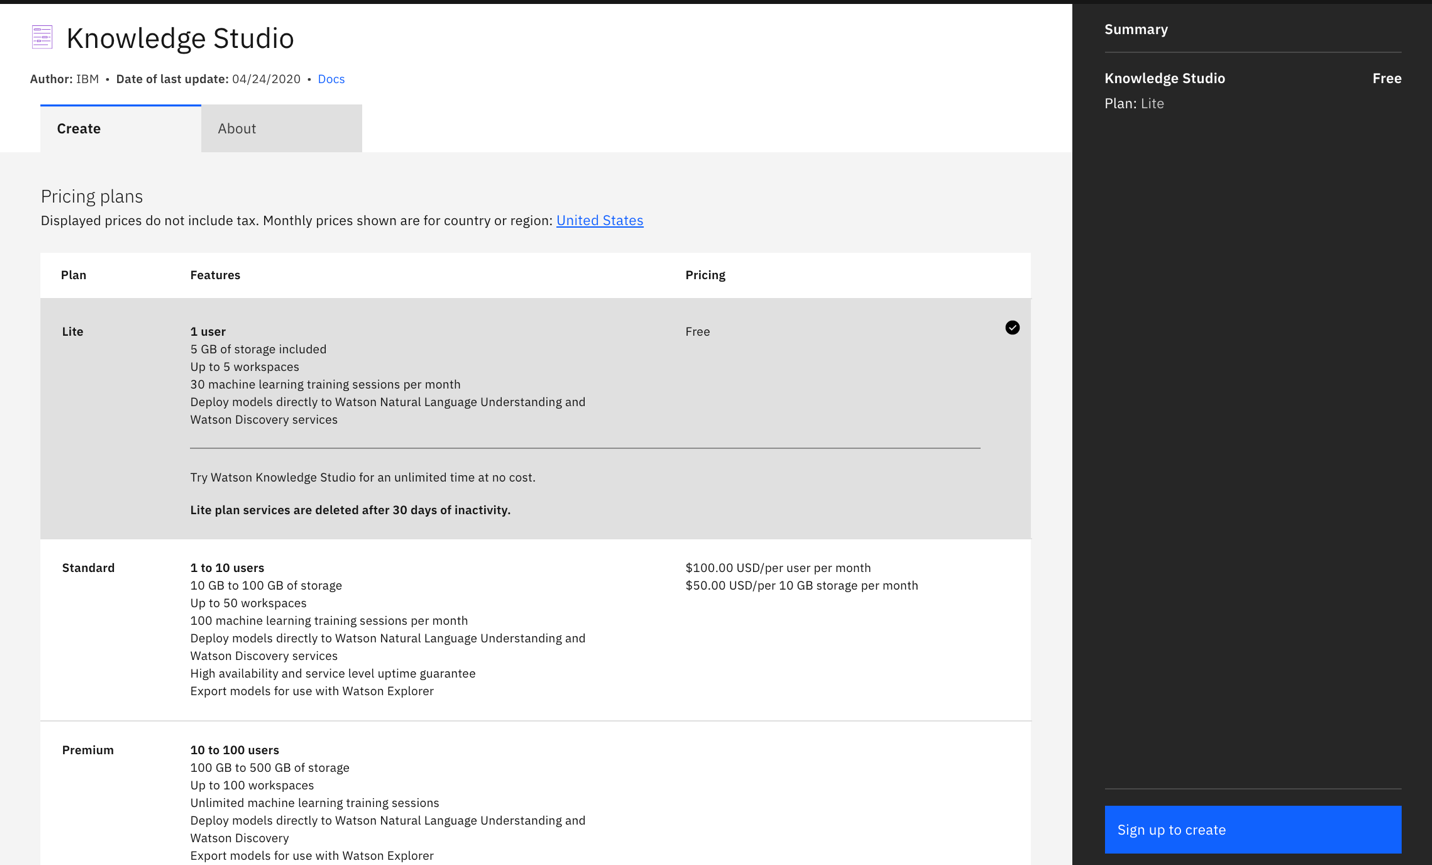Click 'High availability and service level' line

coord(333,673)
